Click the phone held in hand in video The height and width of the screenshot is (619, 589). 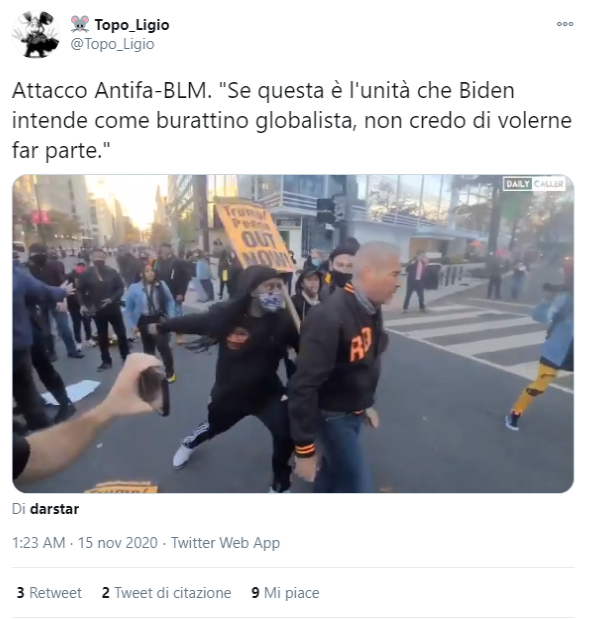[x=155, y=389]
